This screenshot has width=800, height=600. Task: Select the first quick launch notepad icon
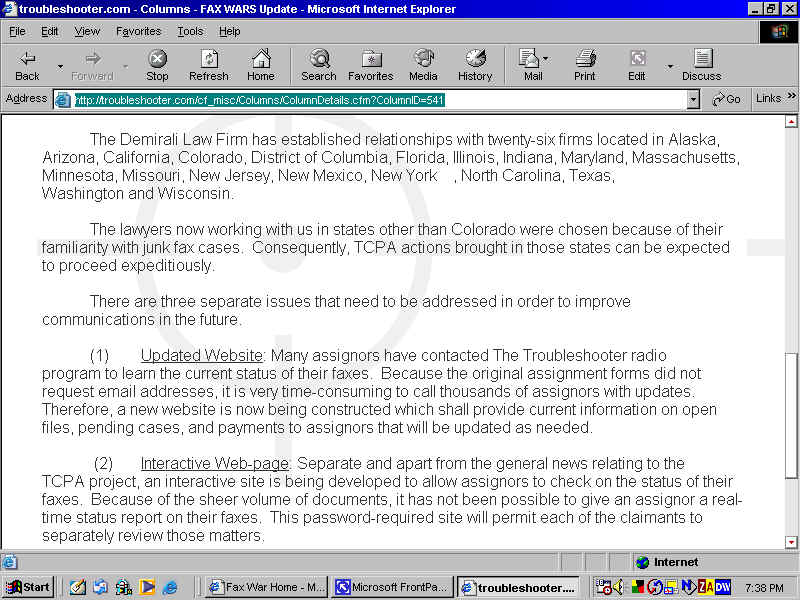point(78,587)
